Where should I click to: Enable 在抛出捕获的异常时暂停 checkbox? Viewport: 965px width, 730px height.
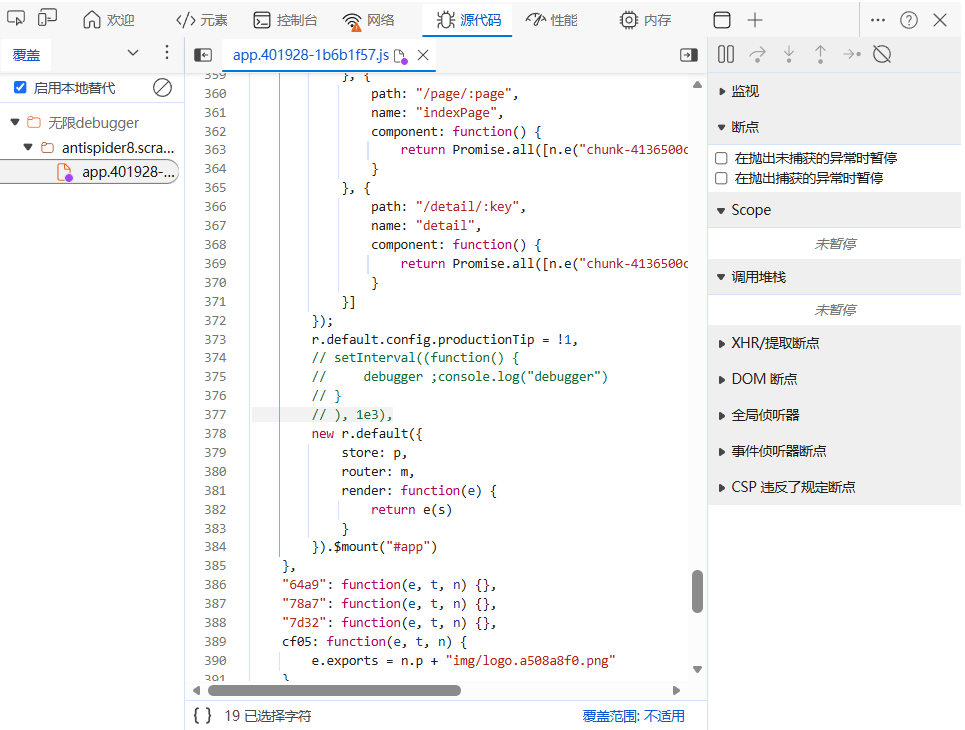[721, 178]
